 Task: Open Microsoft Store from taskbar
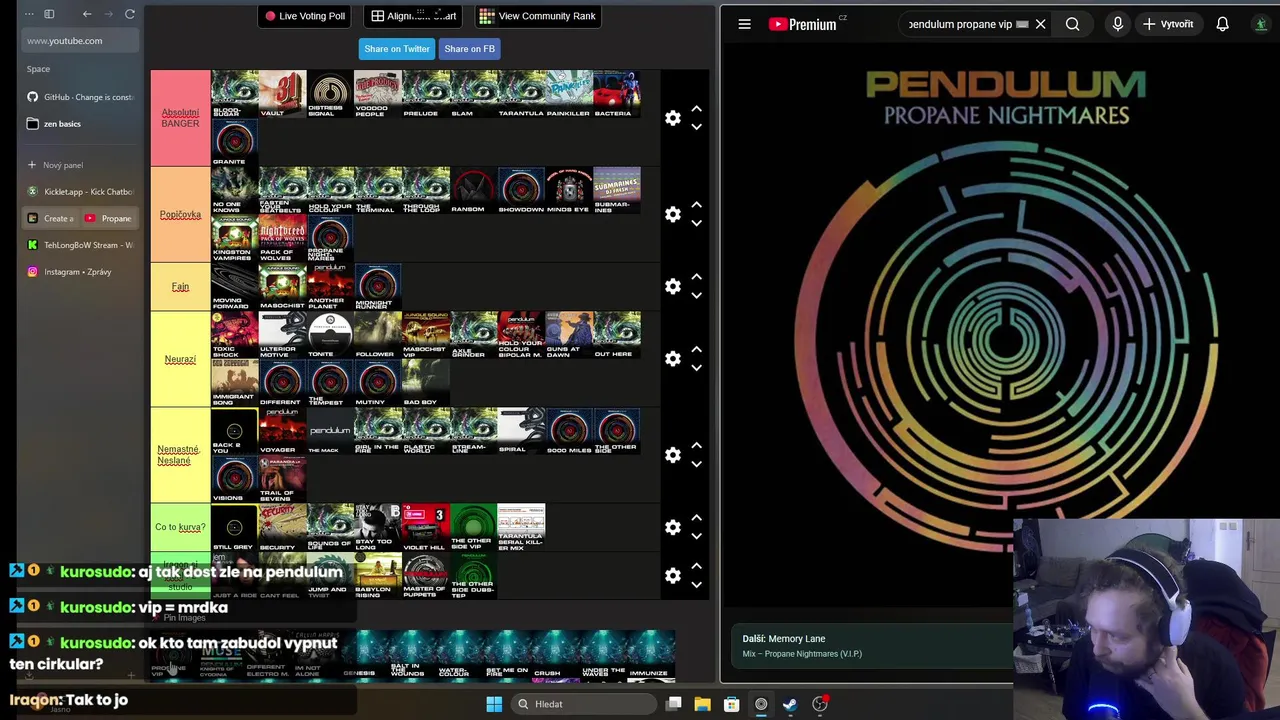[731, 704]
